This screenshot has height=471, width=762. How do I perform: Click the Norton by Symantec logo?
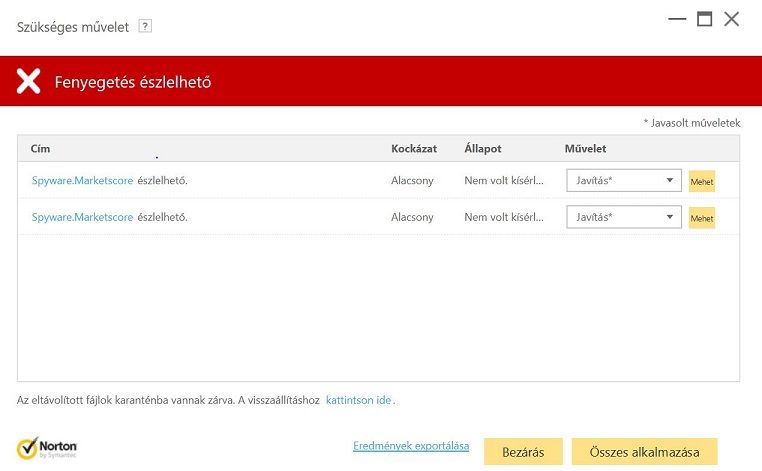[x=47, y=448]
